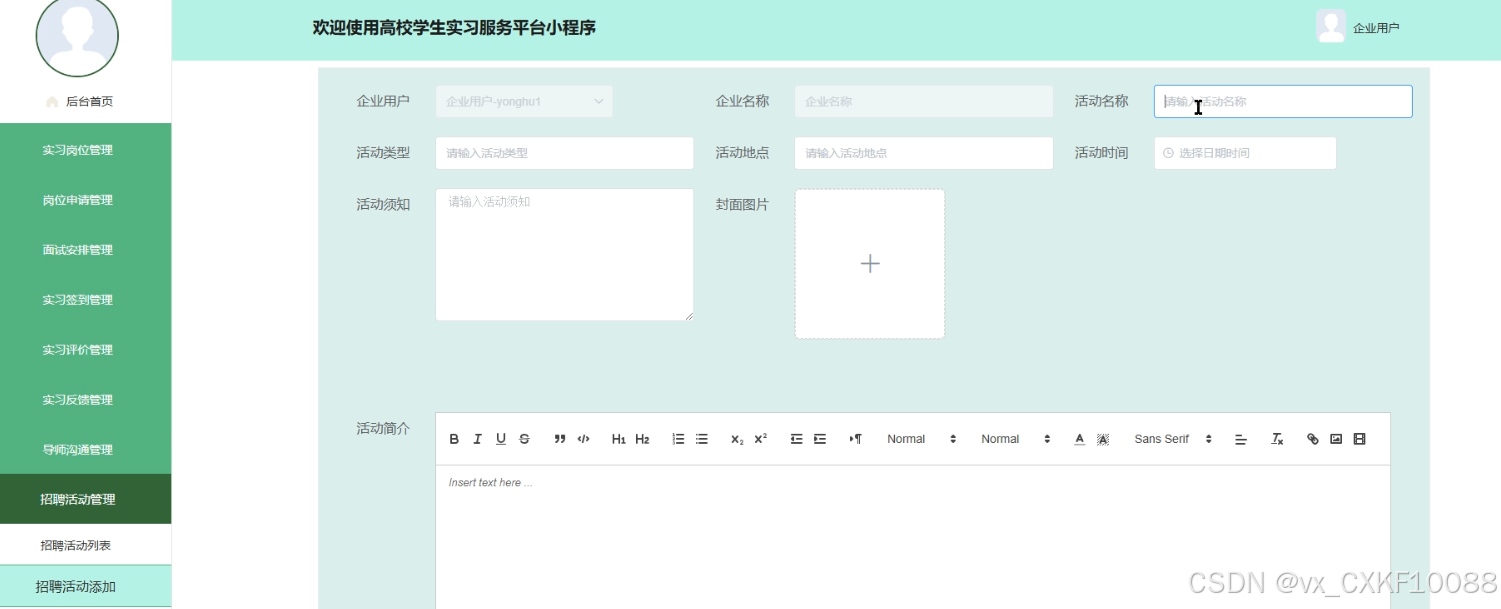Apply superscript formatting

point(761,439)
